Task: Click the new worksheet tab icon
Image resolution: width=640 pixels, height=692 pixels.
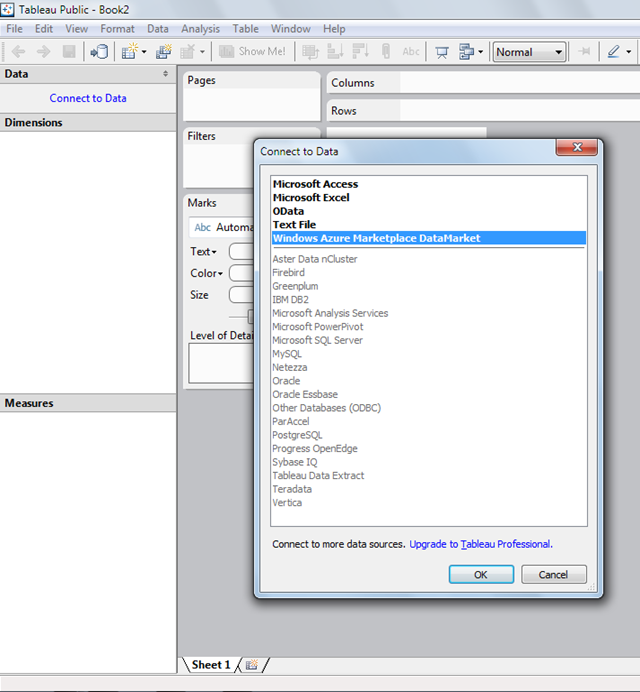Action: [252, 665]
